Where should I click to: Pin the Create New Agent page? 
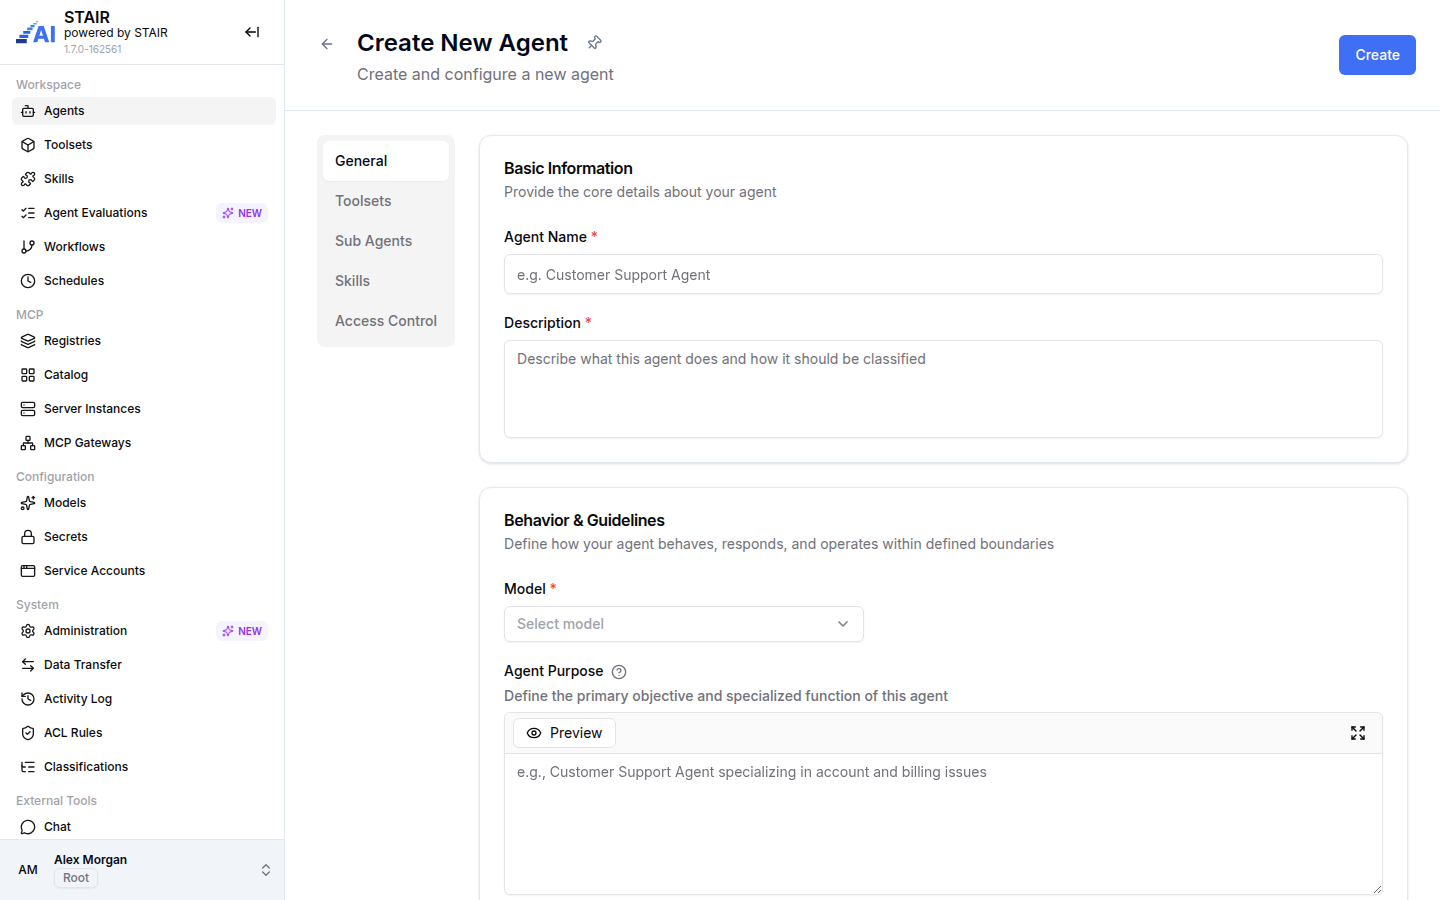pos(595,42)
